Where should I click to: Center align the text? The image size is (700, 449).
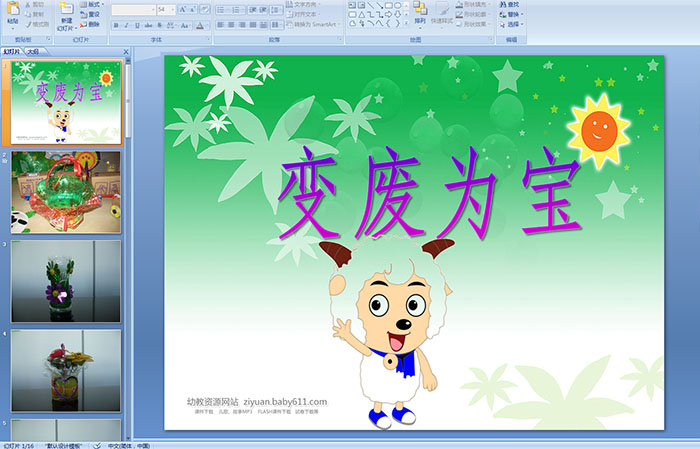pyautogui.click(x=231, y=25)
